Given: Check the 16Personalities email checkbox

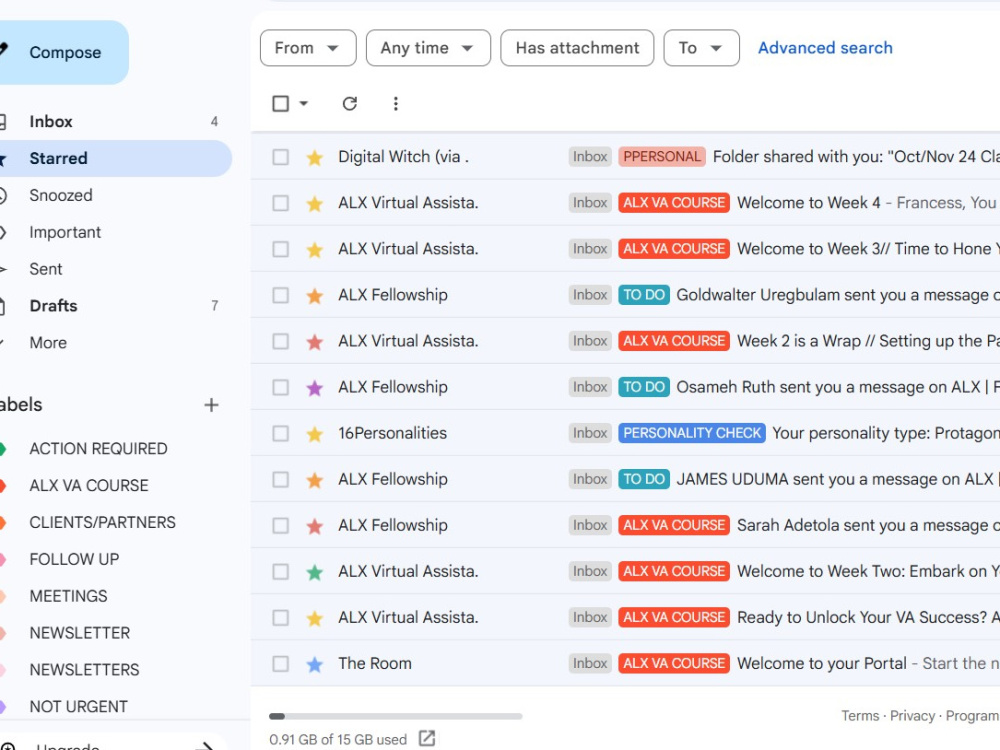Looking at the screenshot, I should click(x=281, y=433).
